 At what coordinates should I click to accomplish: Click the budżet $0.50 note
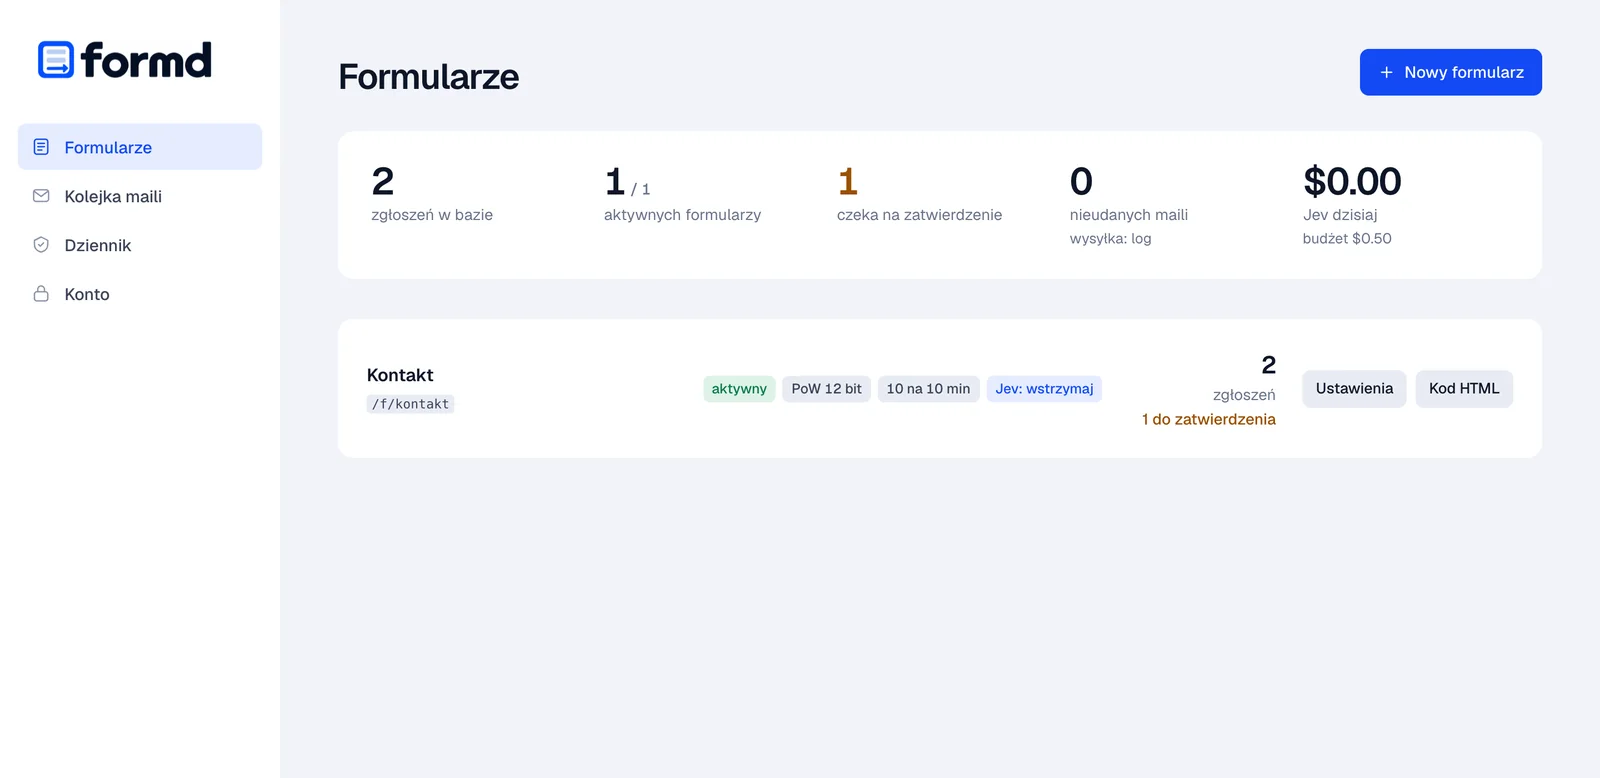coord(1347,239)
